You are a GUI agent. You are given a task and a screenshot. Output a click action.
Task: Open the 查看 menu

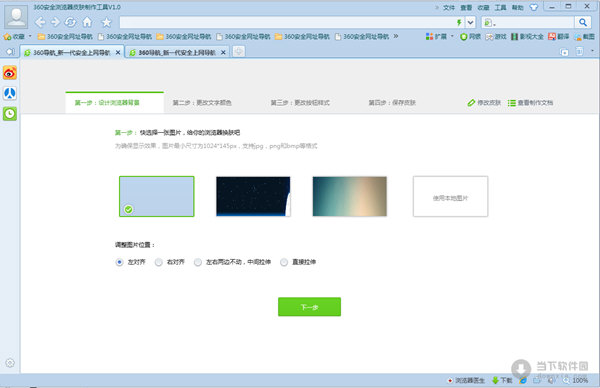[466, 7]
